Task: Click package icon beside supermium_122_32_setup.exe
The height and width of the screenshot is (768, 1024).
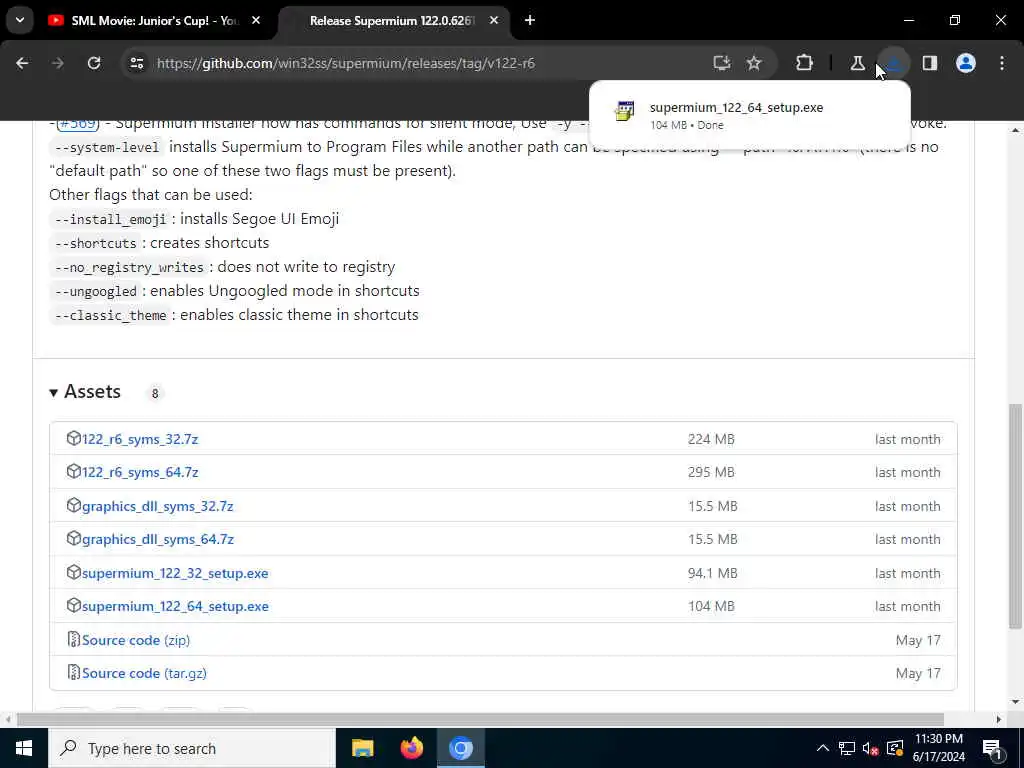Action: click(x=73, y=572)
